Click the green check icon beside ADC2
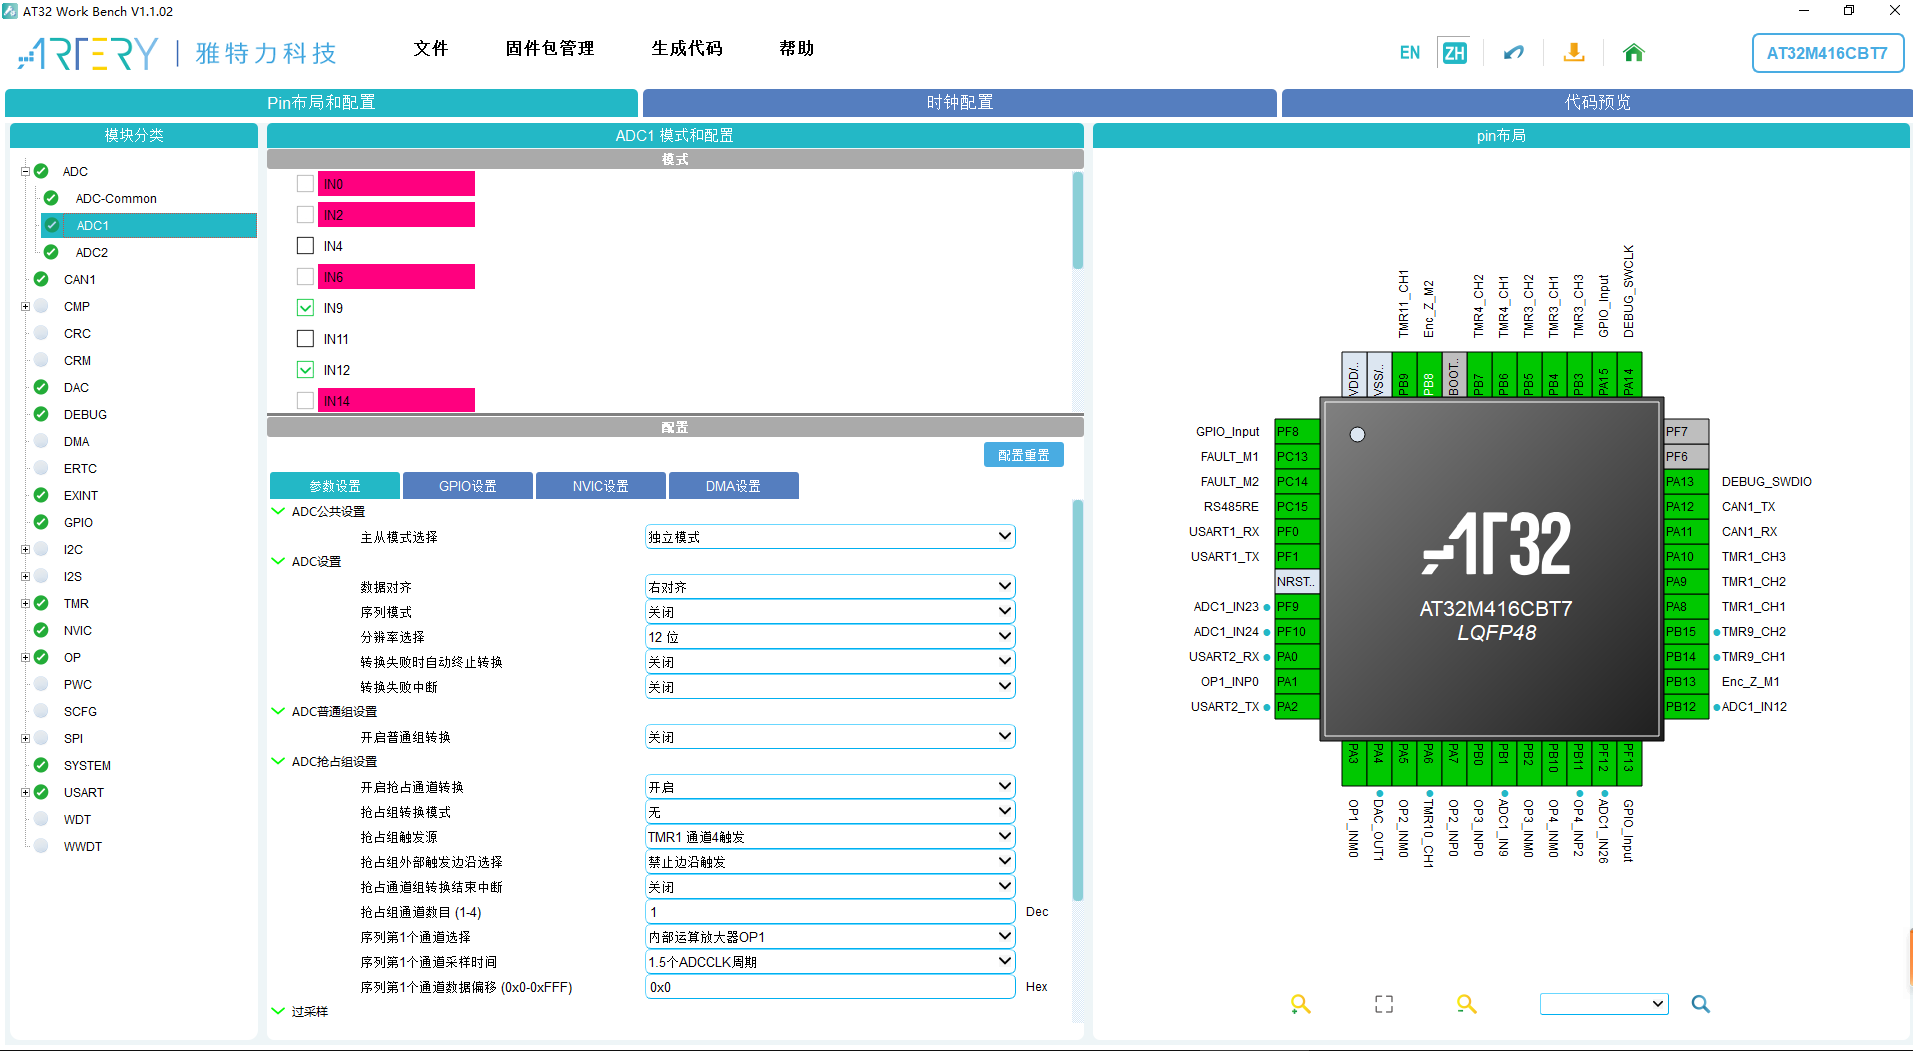 click(x=51, y=252)
